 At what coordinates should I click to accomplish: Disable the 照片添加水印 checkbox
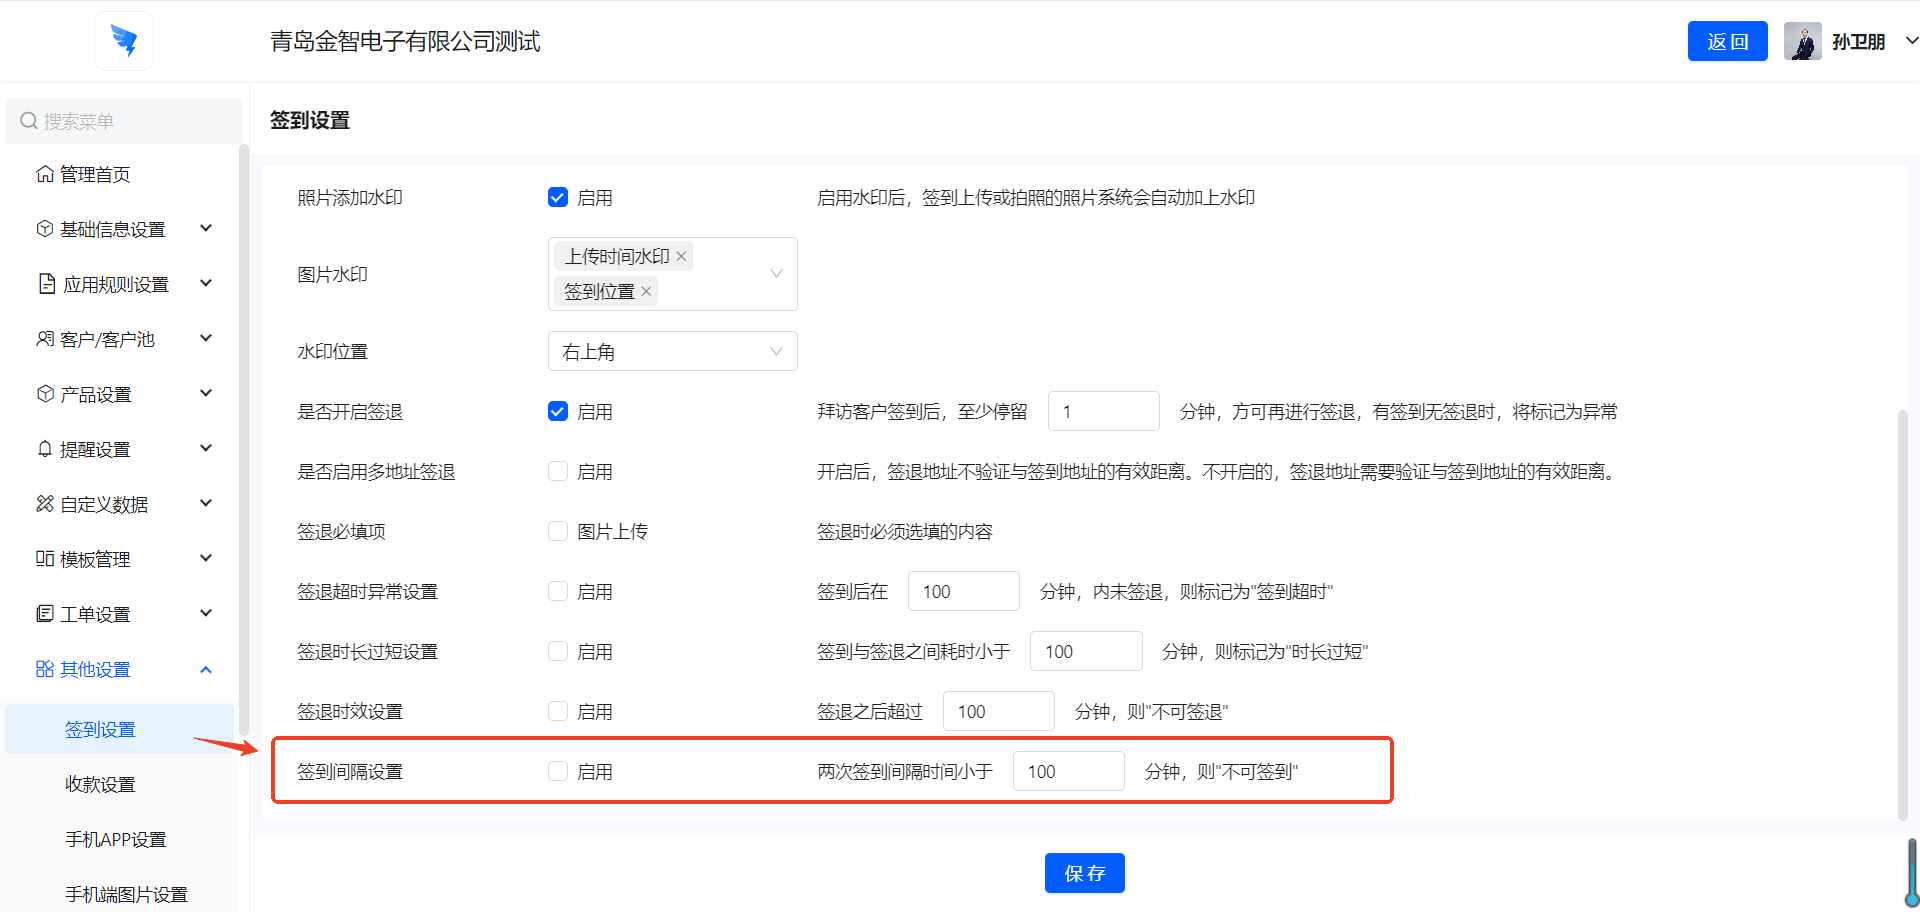click(x=558, y=198)
